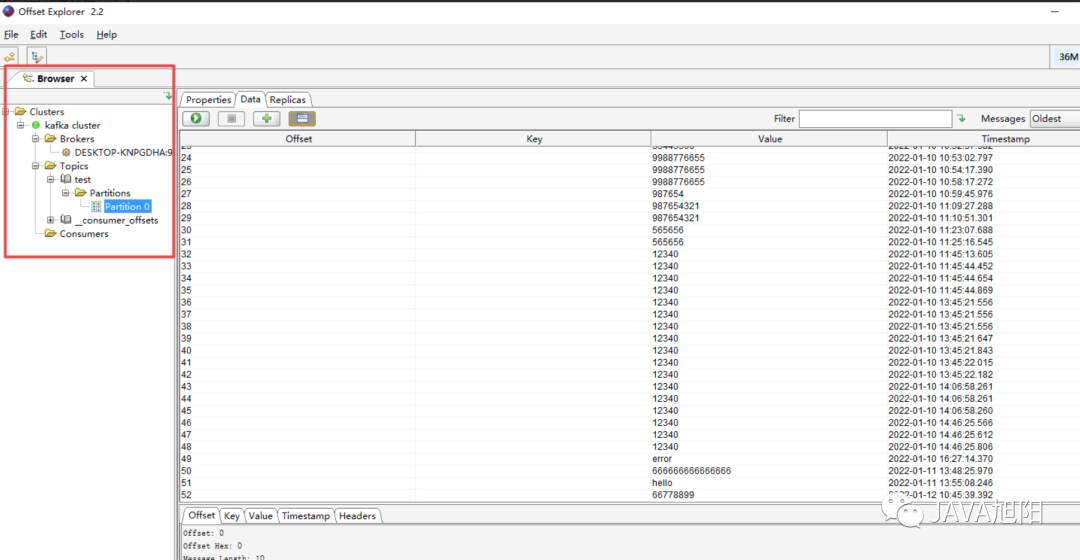The image size is (1080, 560).
Task: Click the Consumers folder icon
Action: tap(50, 234)
